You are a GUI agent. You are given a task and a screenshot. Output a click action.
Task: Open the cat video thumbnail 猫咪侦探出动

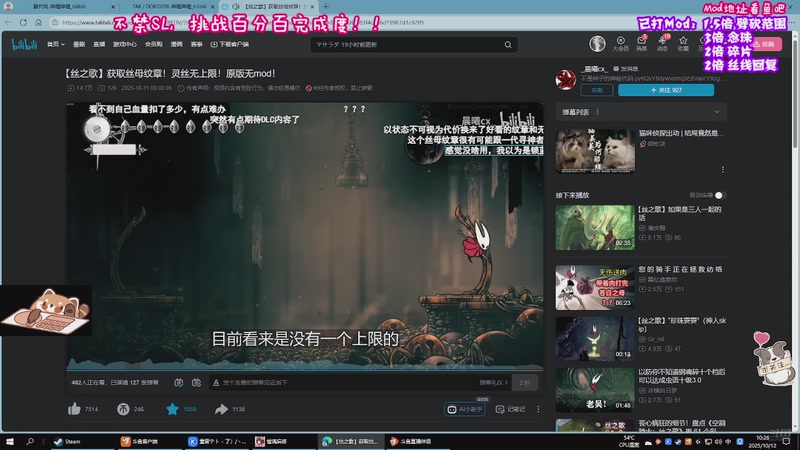click(x=595, y=151)
